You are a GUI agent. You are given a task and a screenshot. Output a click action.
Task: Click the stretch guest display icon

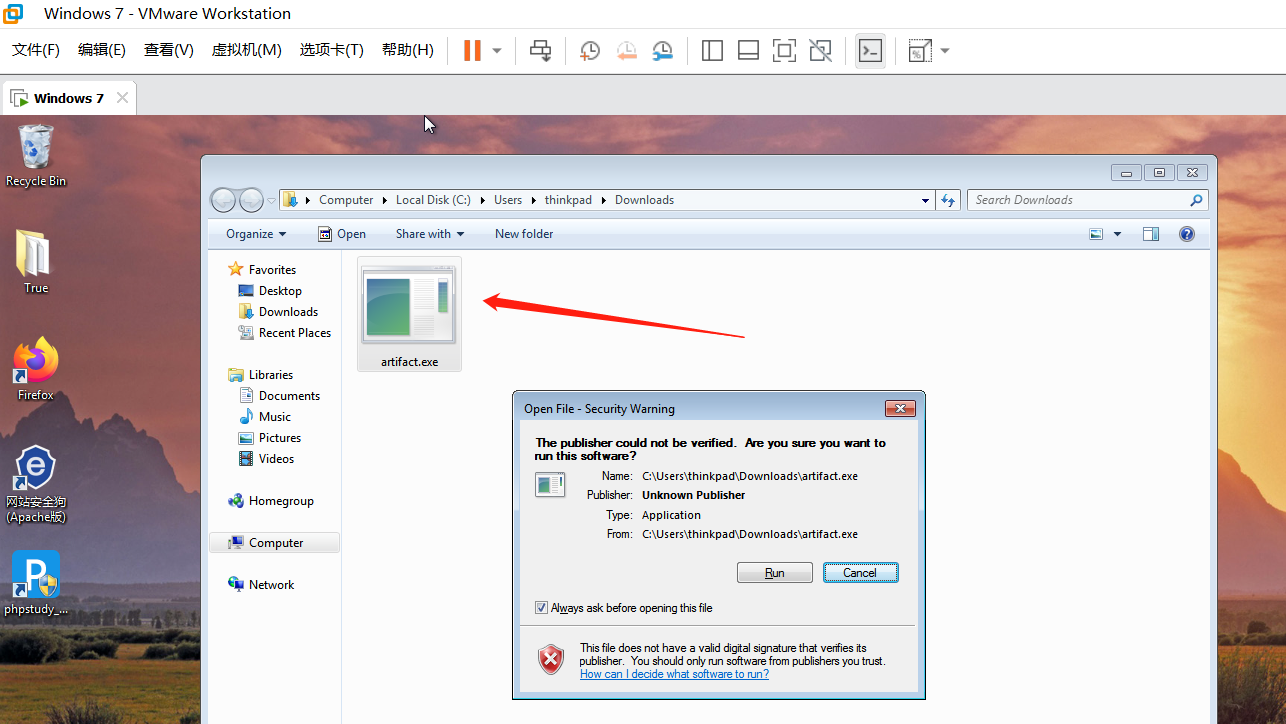click(x=919, y=51)
